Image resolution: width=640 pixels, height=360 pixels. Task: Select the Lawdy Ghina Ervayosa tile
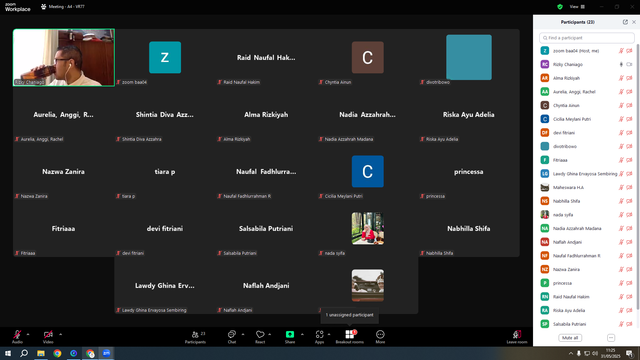click(x=165, y=285)
